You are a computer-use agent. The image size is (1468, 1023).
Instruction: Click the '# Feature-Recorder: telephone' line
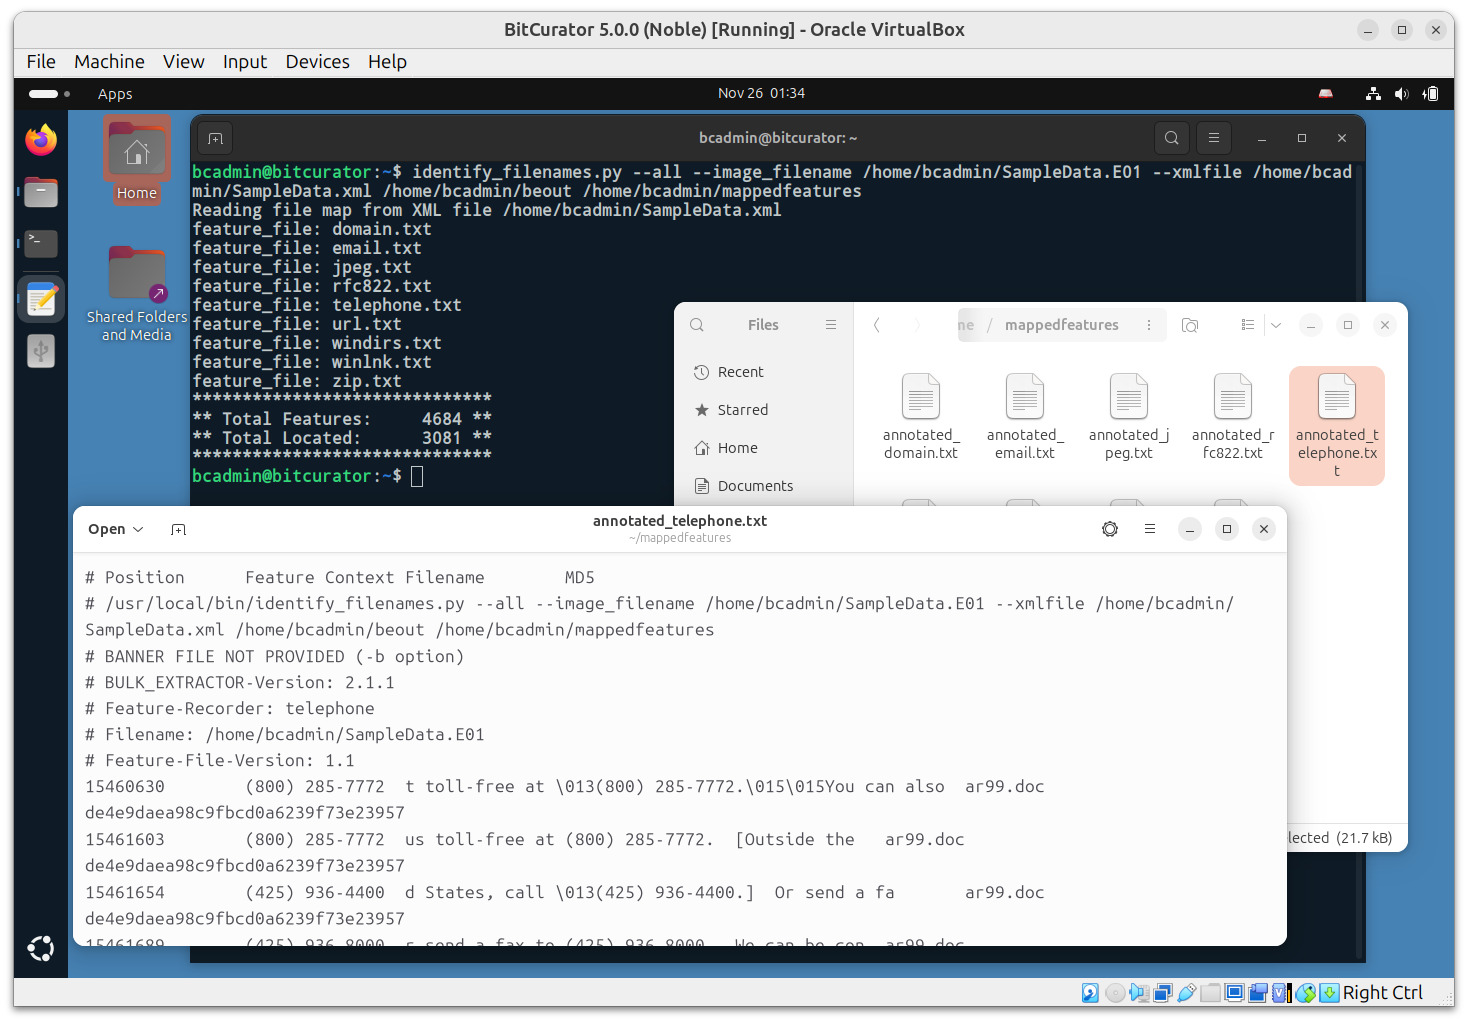230,708
